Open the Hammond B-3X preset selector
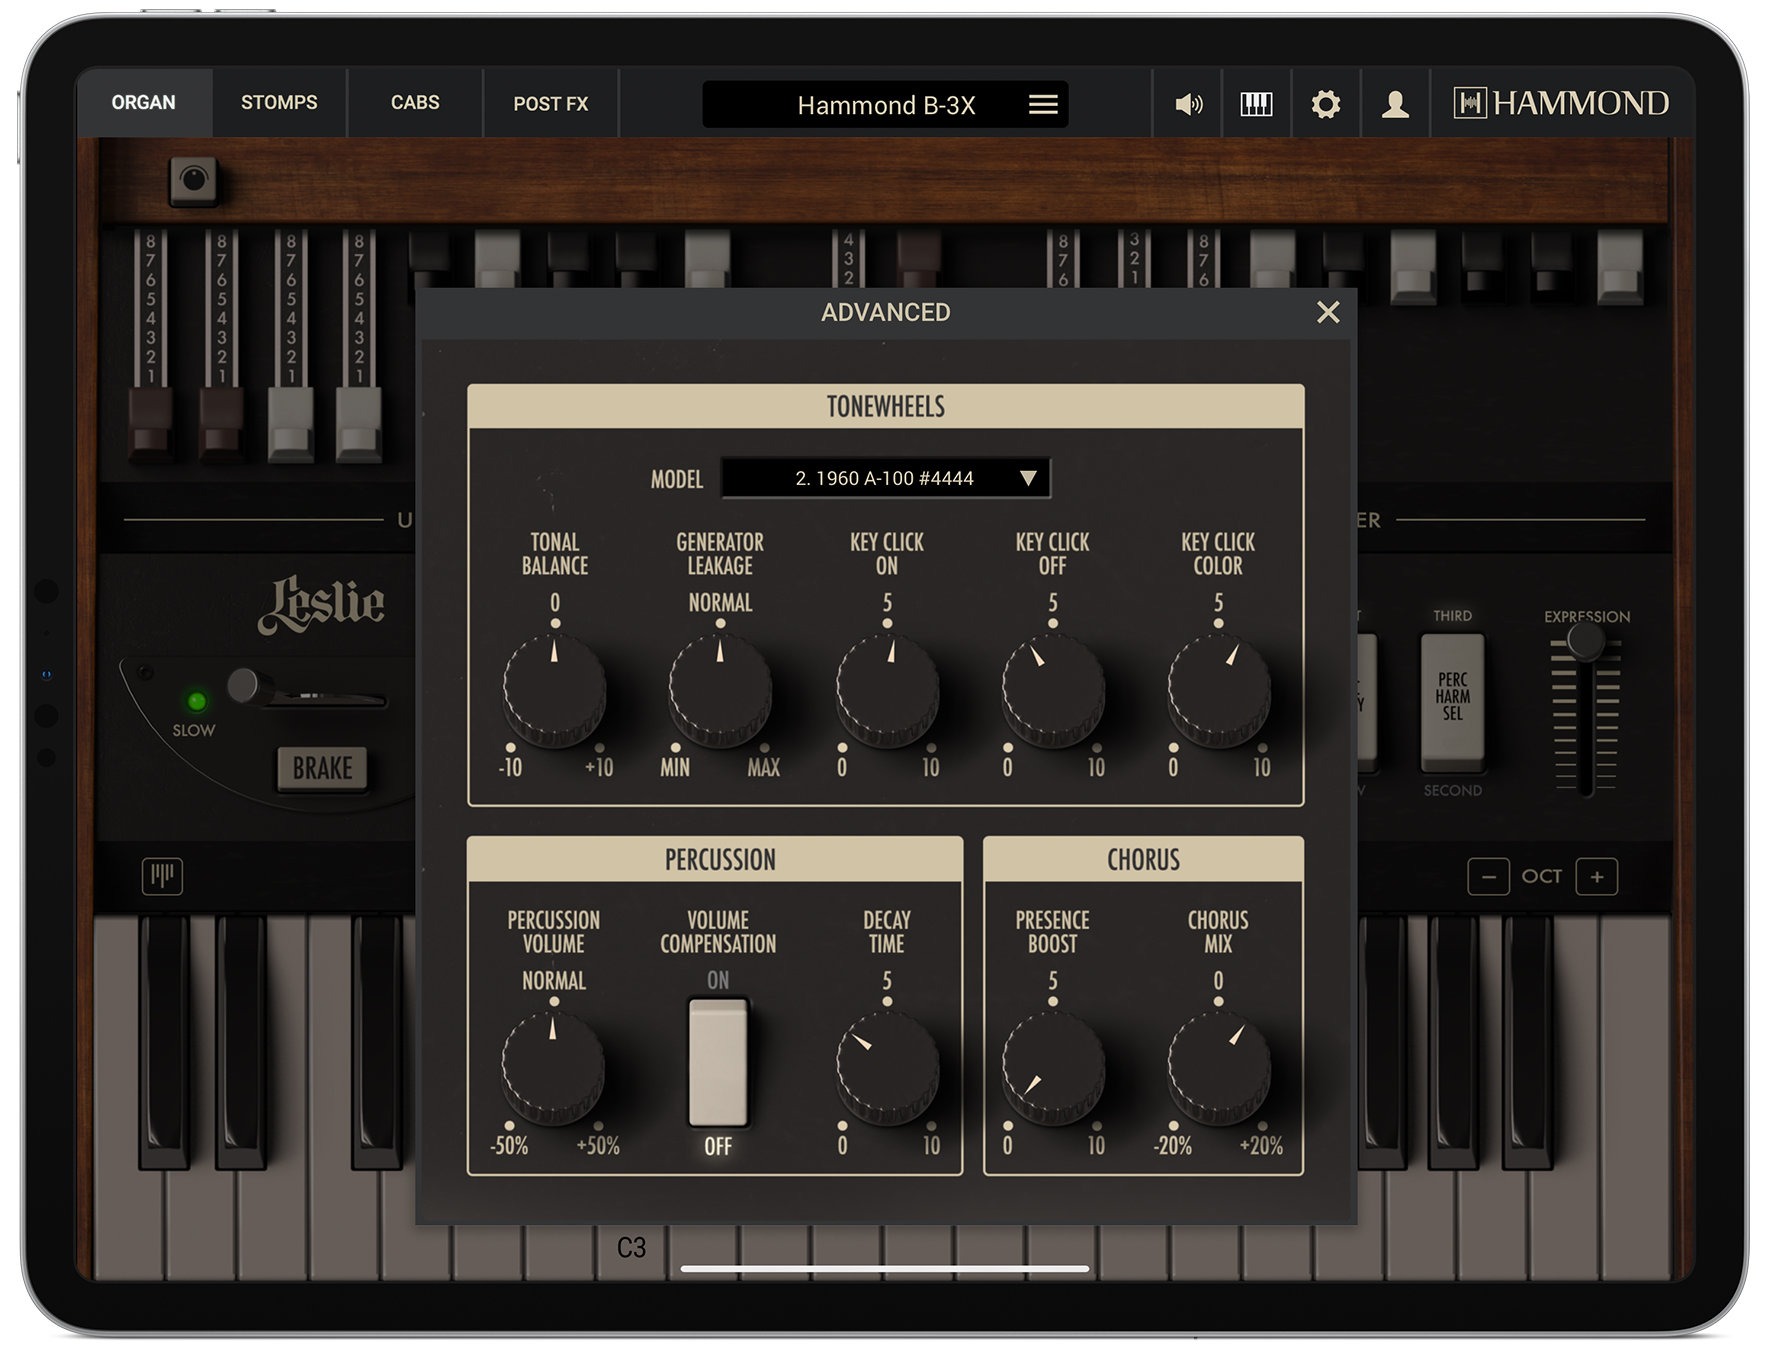This screenshot has height=1360, width=1770. 885,104
